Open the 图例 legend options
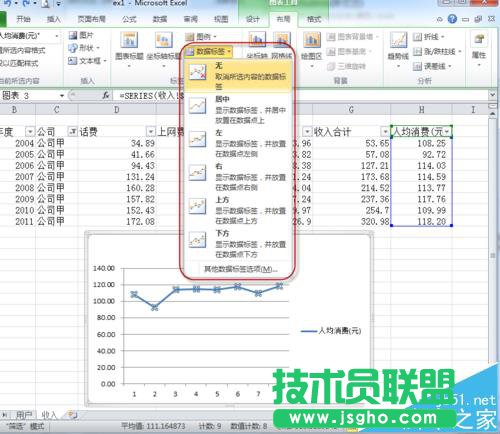This screenshot has height=434, width=500. [x=201, y=36]
